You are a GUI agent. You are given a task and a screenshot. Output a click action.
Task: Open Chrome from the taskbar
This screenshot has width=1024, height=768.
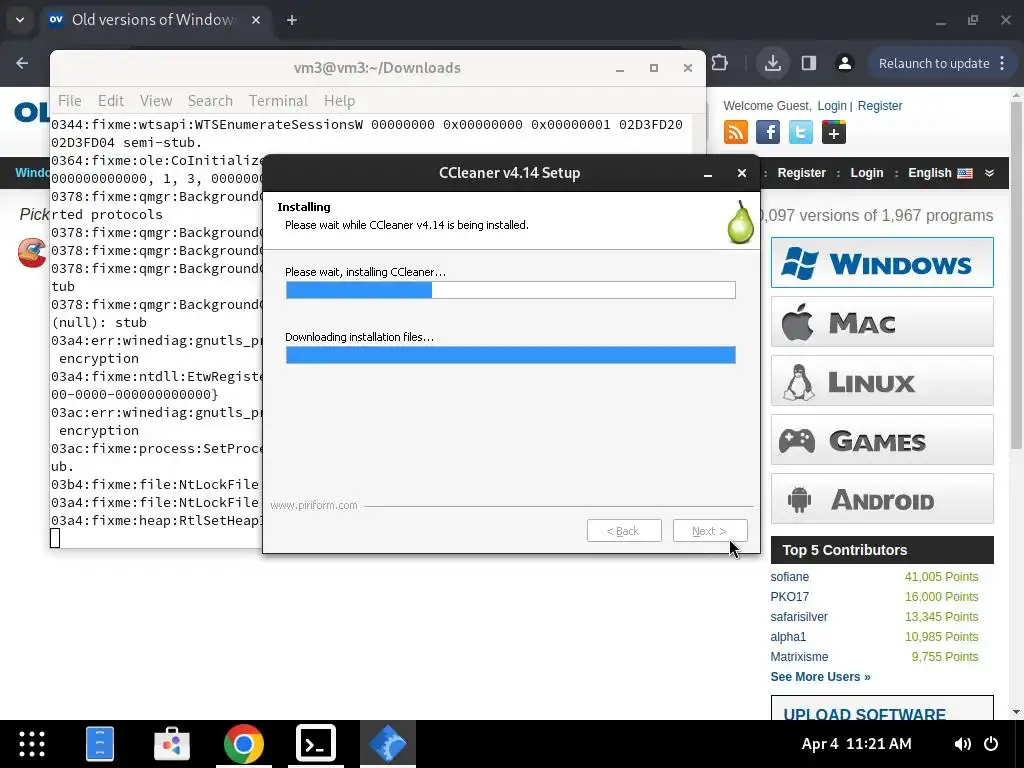click(244, 744)
